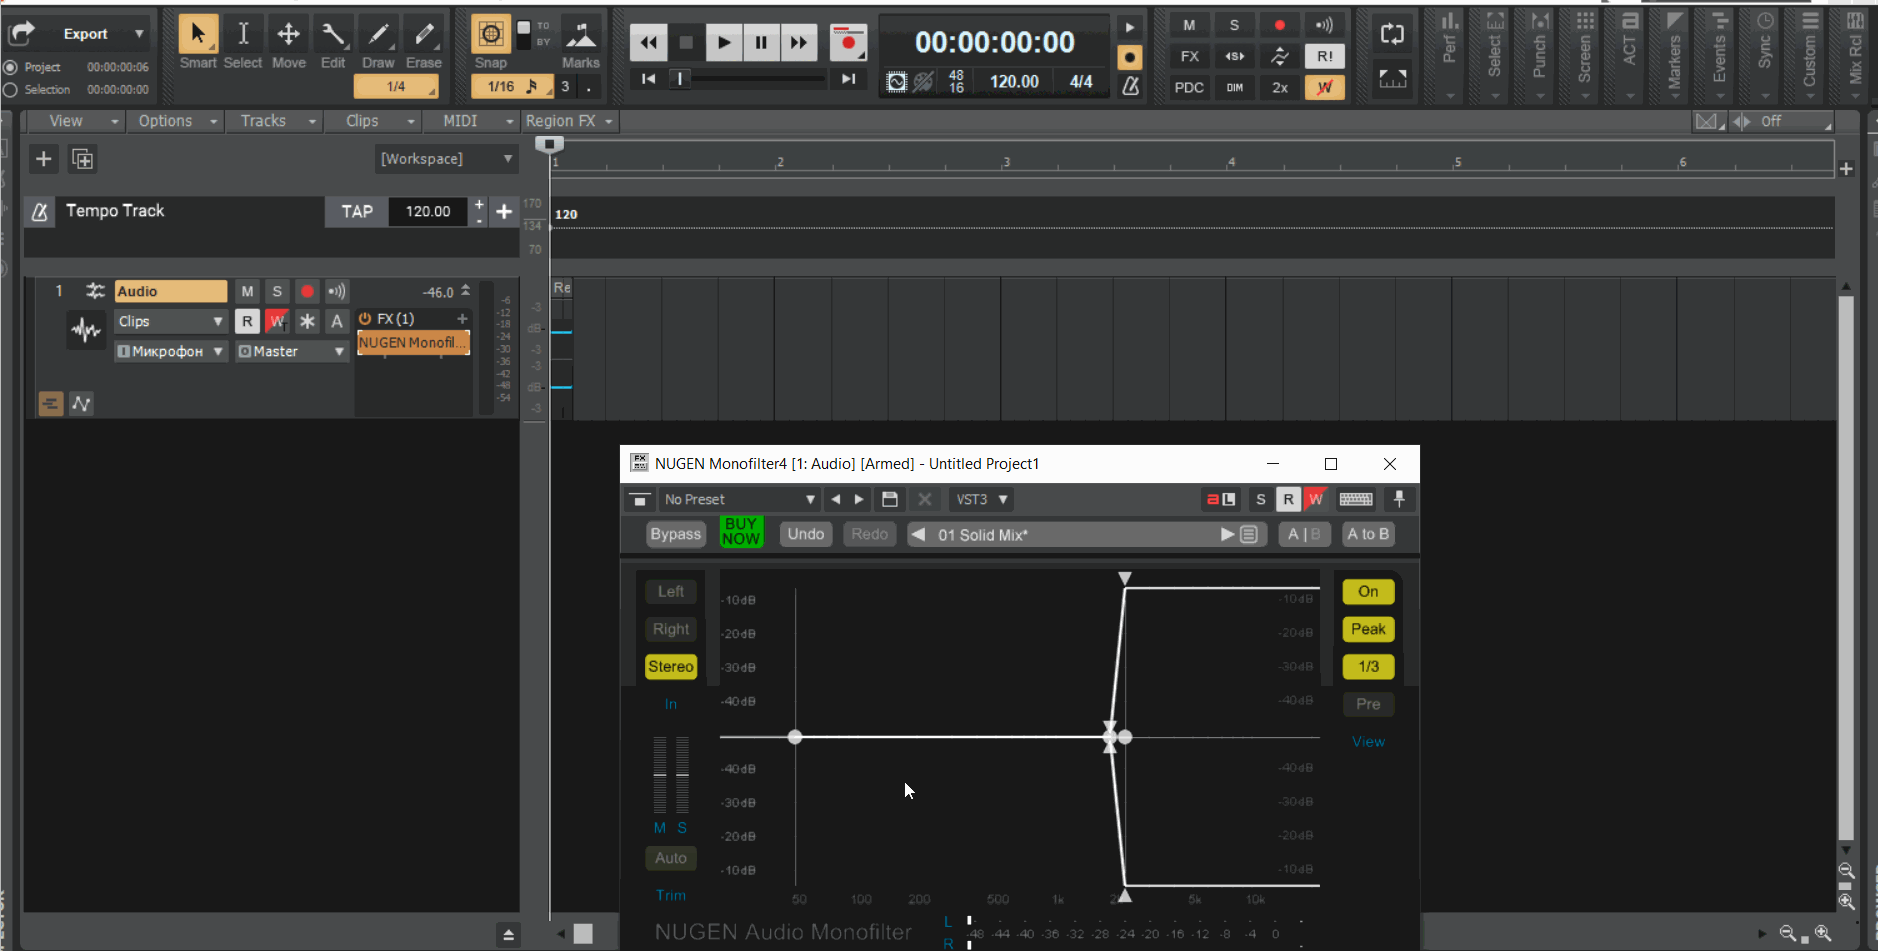The height and width of the screenshot is (951, 1878).
Task: Open the 1/4 snap resolution dropdown
Action: [x=396, y=87]
